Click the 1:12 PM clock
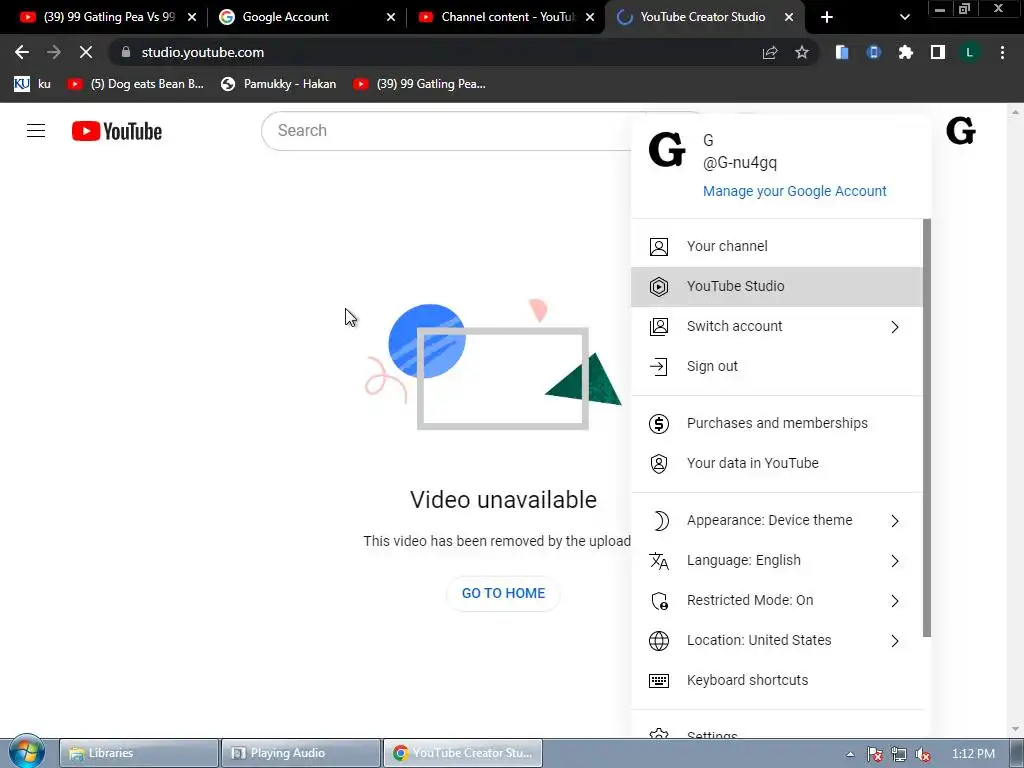This screenshot has height=768, width=1024. click(973, 754)
